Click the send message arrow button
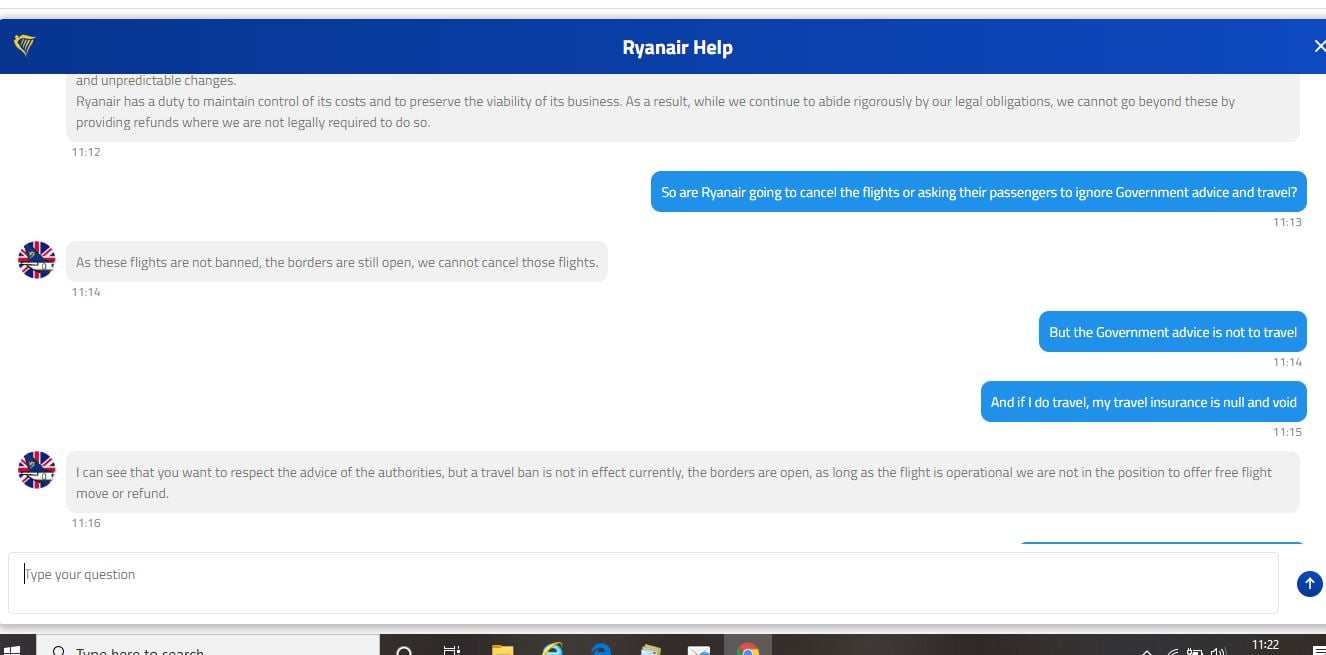Screen dimensions: 1326x655 pos(1309,584)
